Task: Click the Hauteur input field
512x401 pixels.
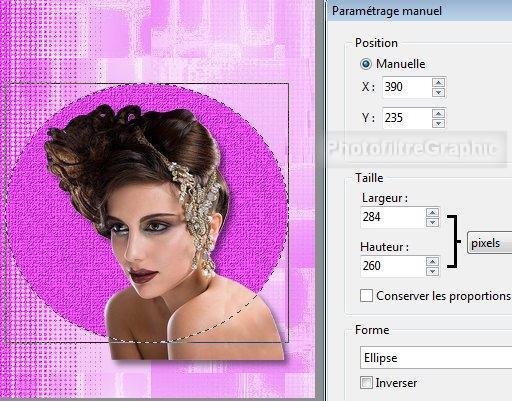Action: [393, 266]
